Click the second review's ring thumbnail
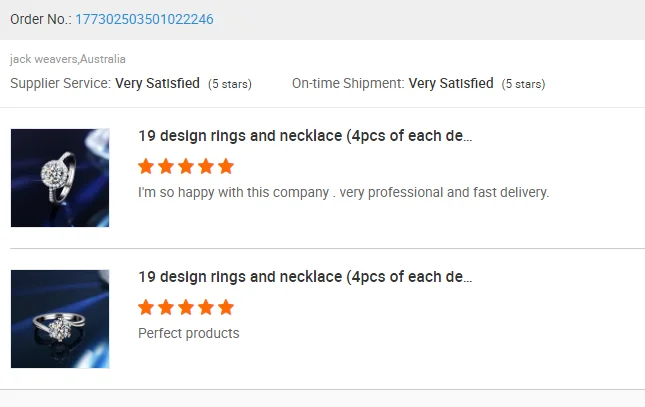The height and width of the screenshot is (407, 645). pos(60,318)
